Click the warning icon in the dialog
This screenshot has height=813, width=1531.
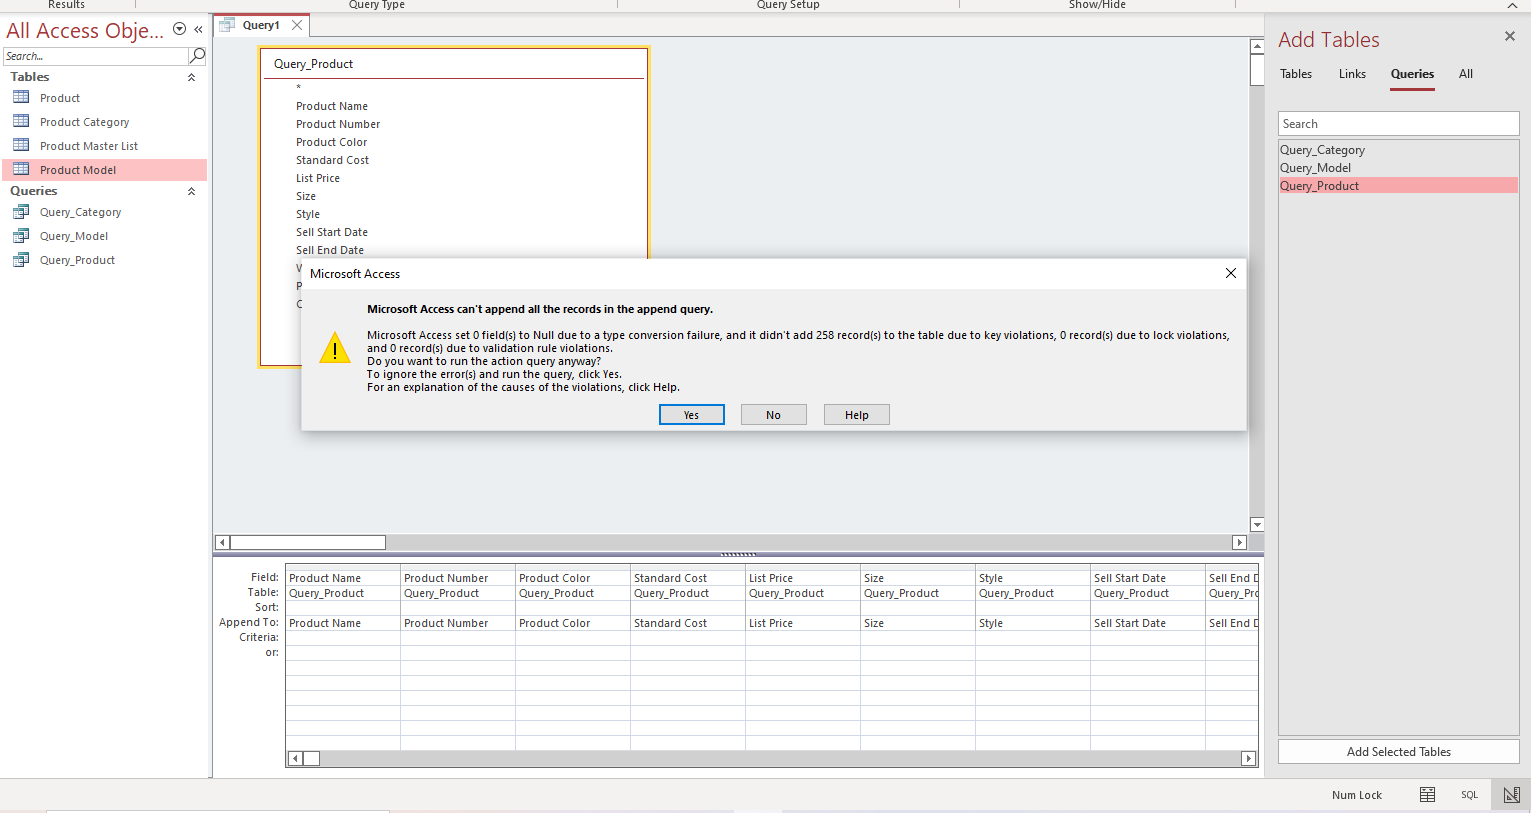335,347
